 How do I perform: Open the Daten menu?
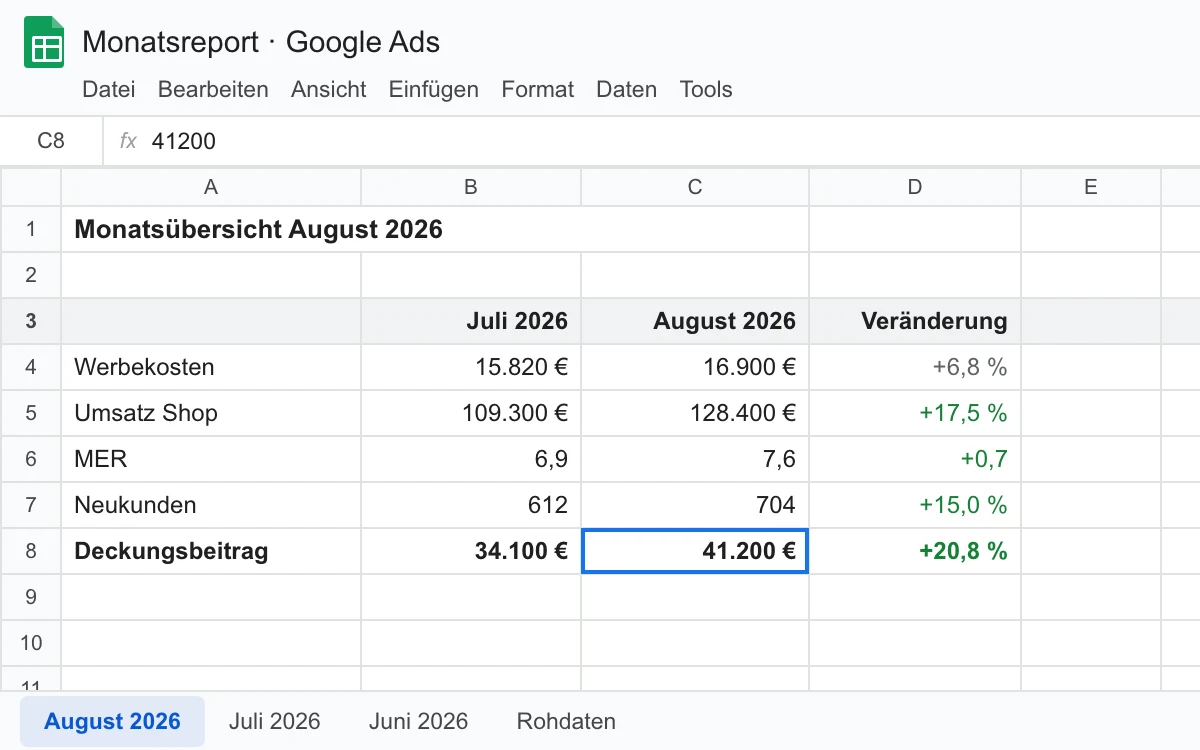(x=627, y=89)
